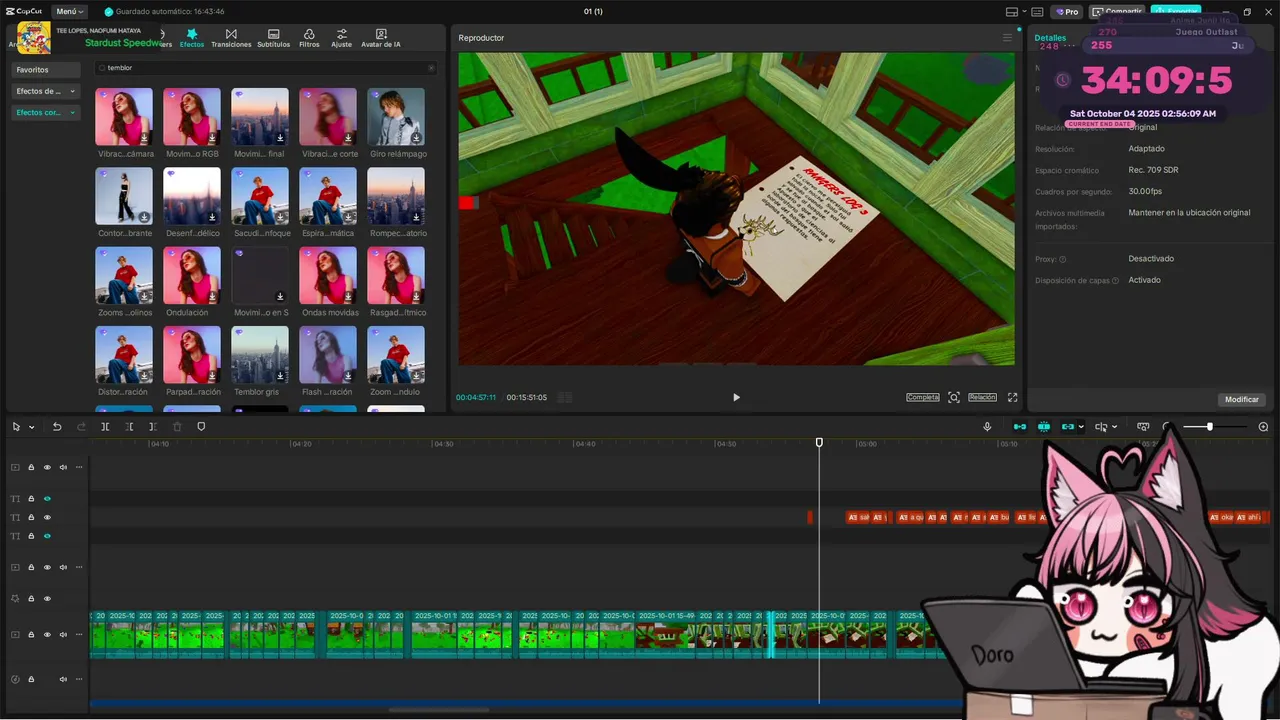Toggle visibility of the effects track
Viewport: 1280px width, 720px height.
tap(47, 598)
